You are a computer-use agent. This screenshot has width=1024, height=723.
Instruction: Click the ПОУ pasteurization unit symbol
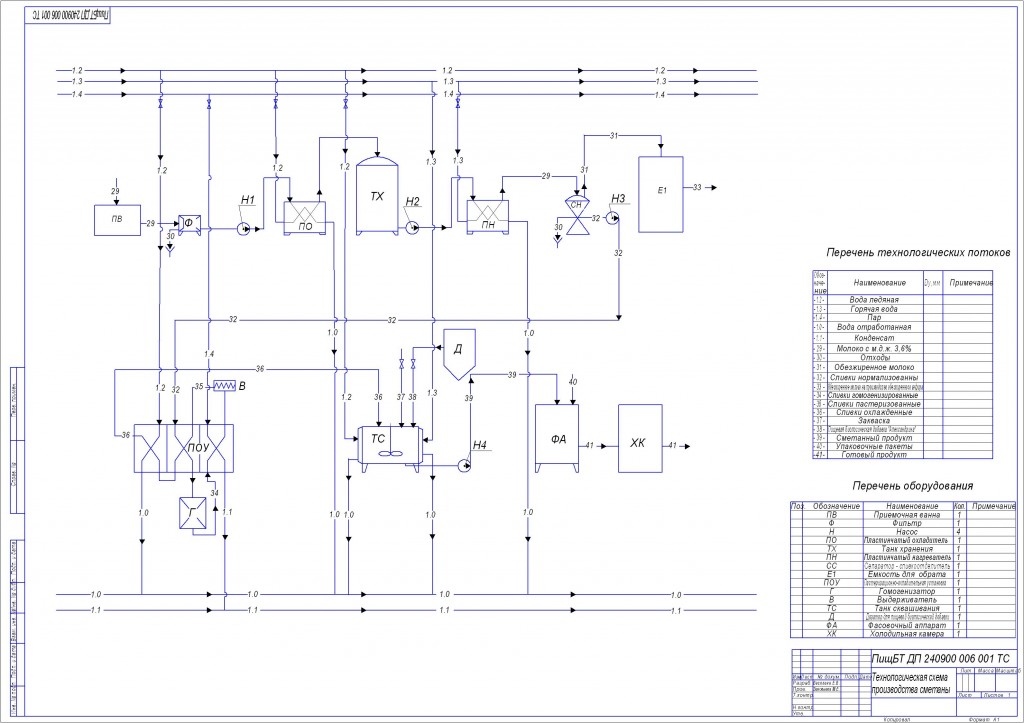pyautogui.click(x=184, y=448)
